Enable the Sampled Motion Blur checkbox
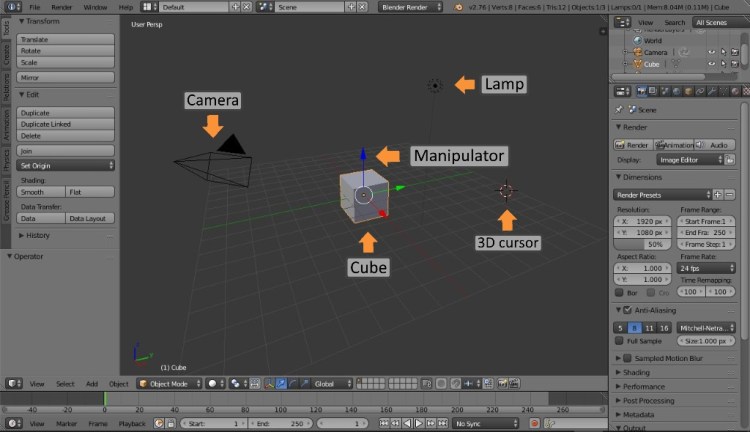The height and width of the screenshot is (432, 750). [628, 358]
